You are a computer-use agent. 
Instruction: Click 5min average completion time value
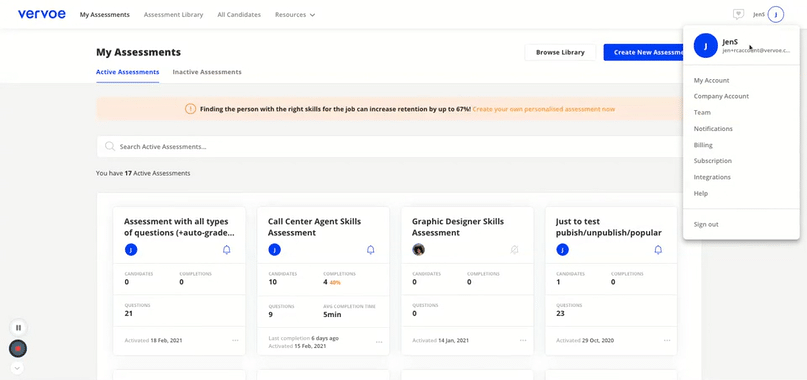[332, 314]
